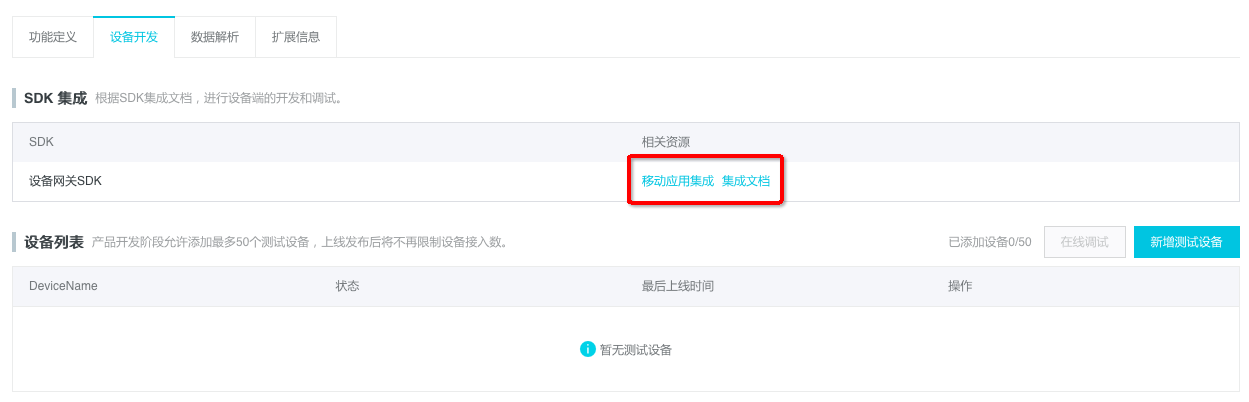Switch to the 功能定义 tab
This screenshot has height=402, width=1249.
53,37
